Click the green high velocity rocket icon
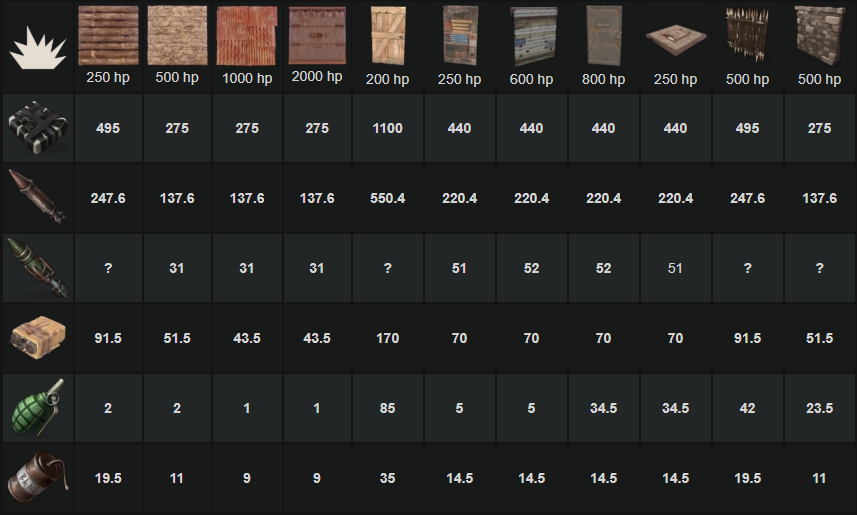 [x=38, y=268]
